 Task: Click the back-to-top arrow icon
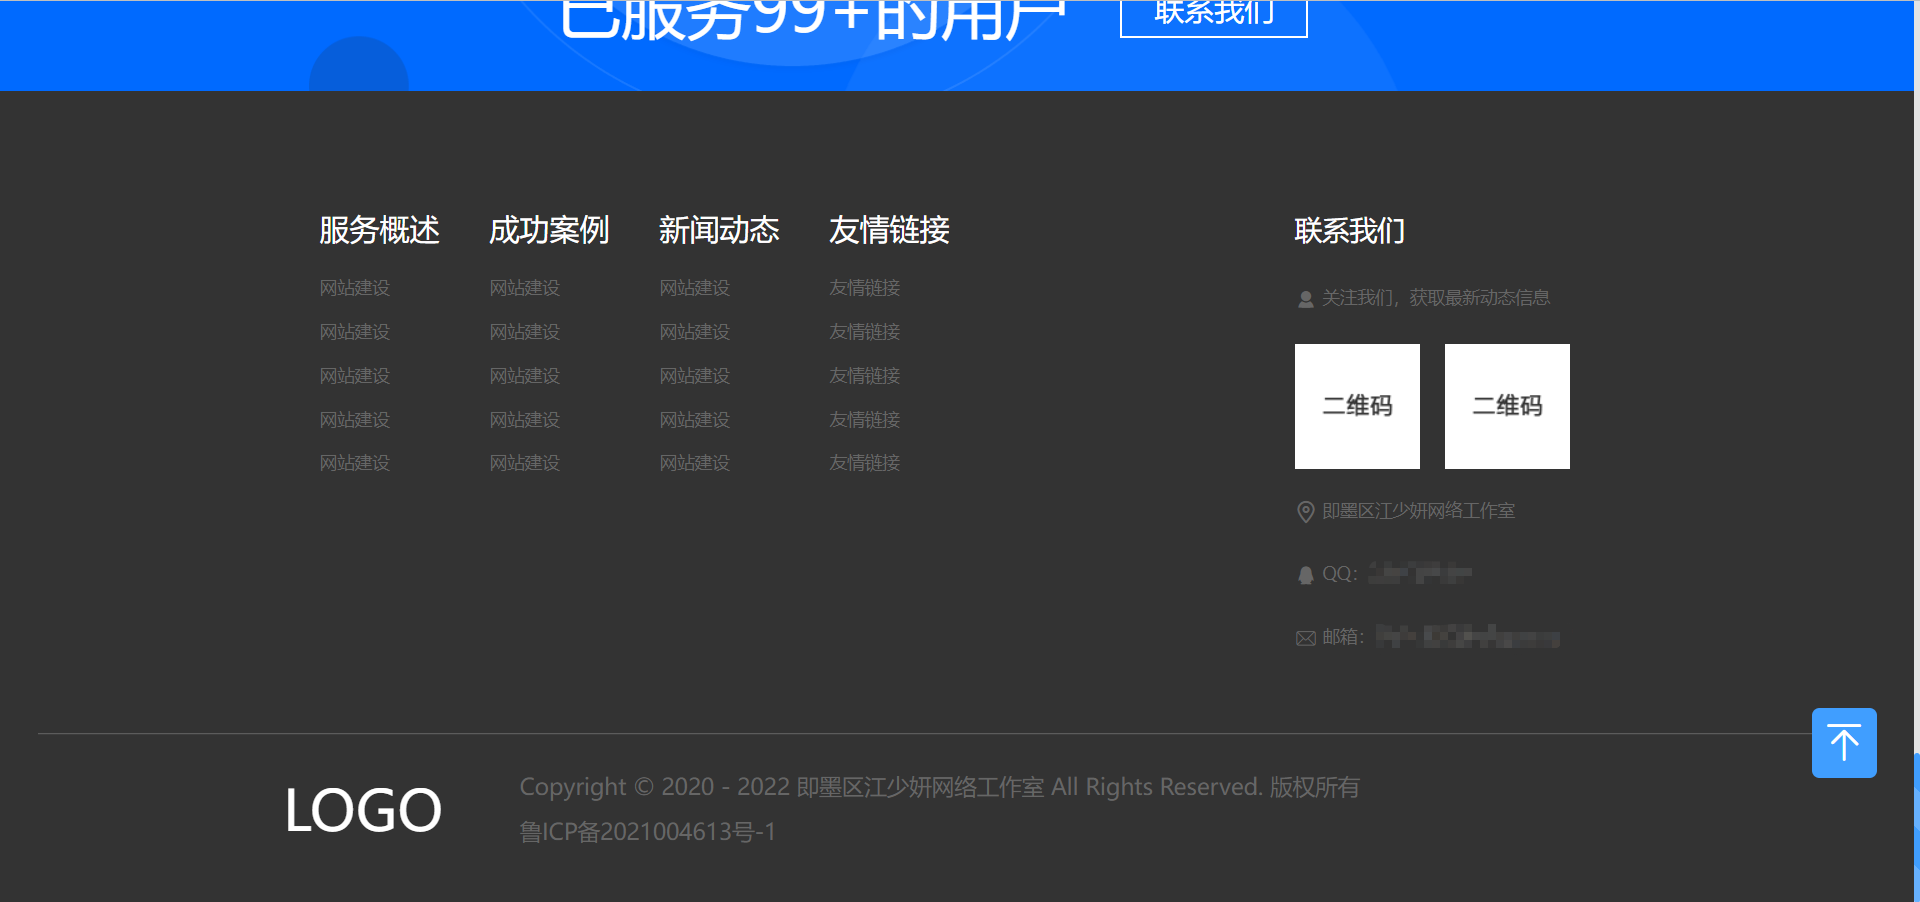(x=1844, y=742)
